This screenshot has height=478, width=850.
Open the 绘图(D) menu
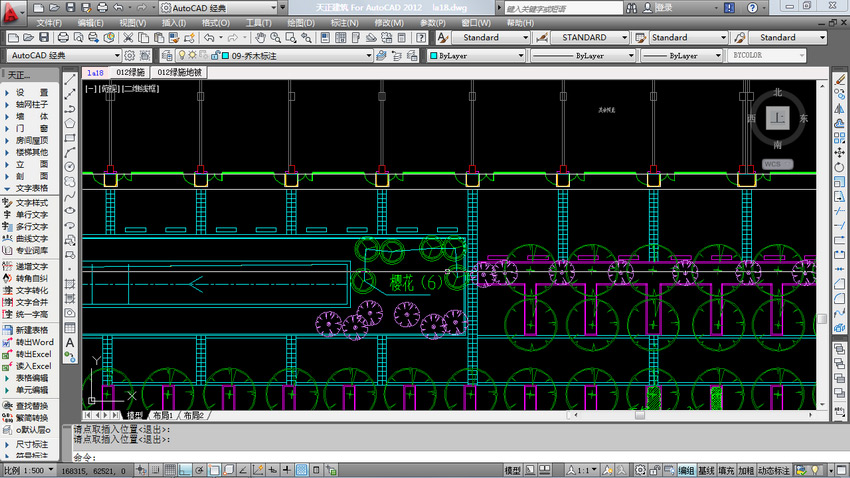click(301, 23)
